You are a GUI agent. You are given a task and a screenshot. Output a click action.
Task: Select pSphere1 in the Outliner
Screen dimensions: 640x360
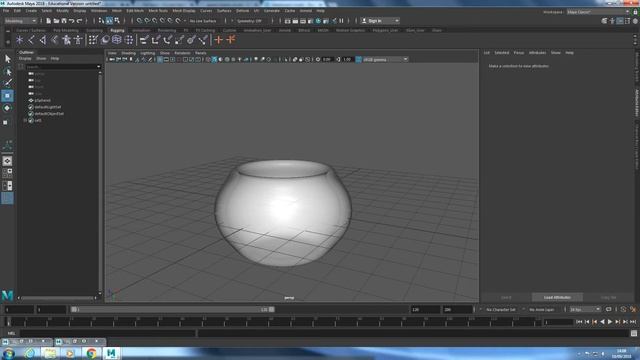pos(42,100)
